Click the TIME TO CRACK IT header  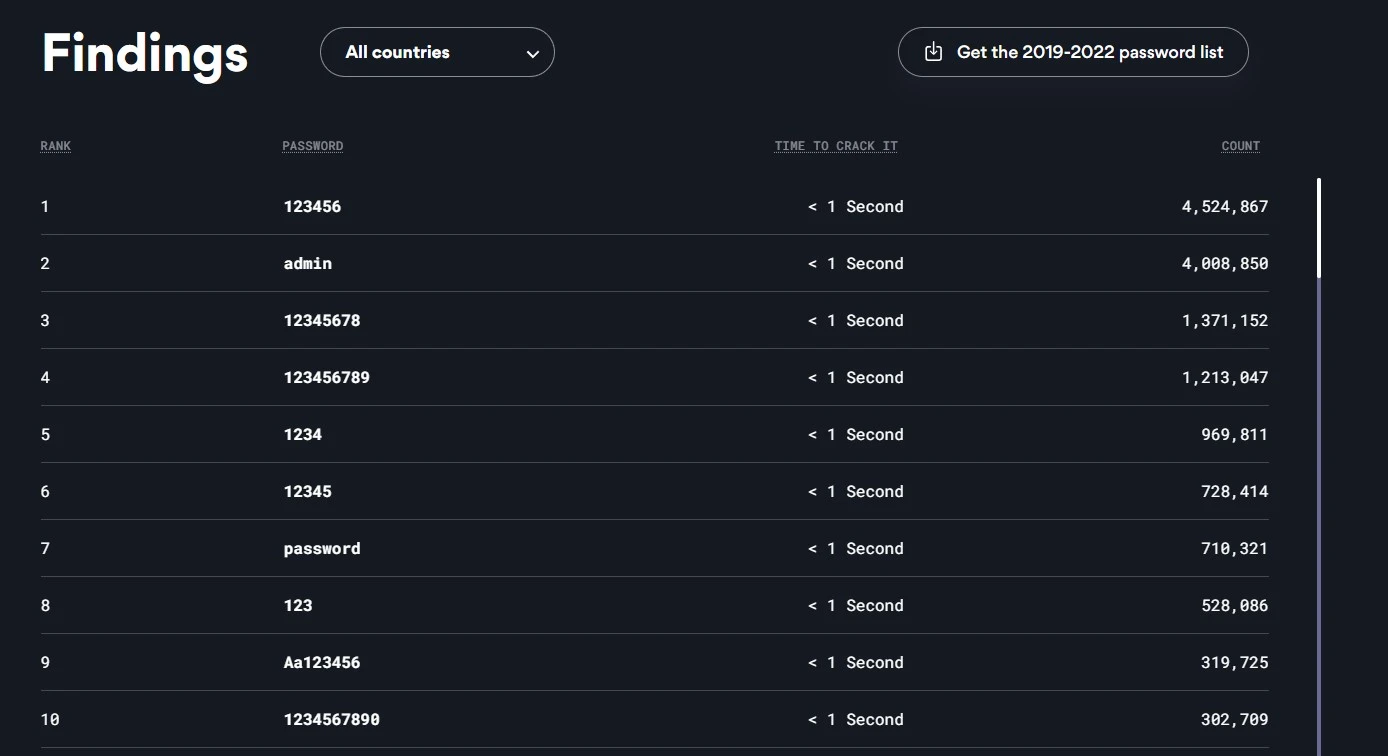[836, 146]
